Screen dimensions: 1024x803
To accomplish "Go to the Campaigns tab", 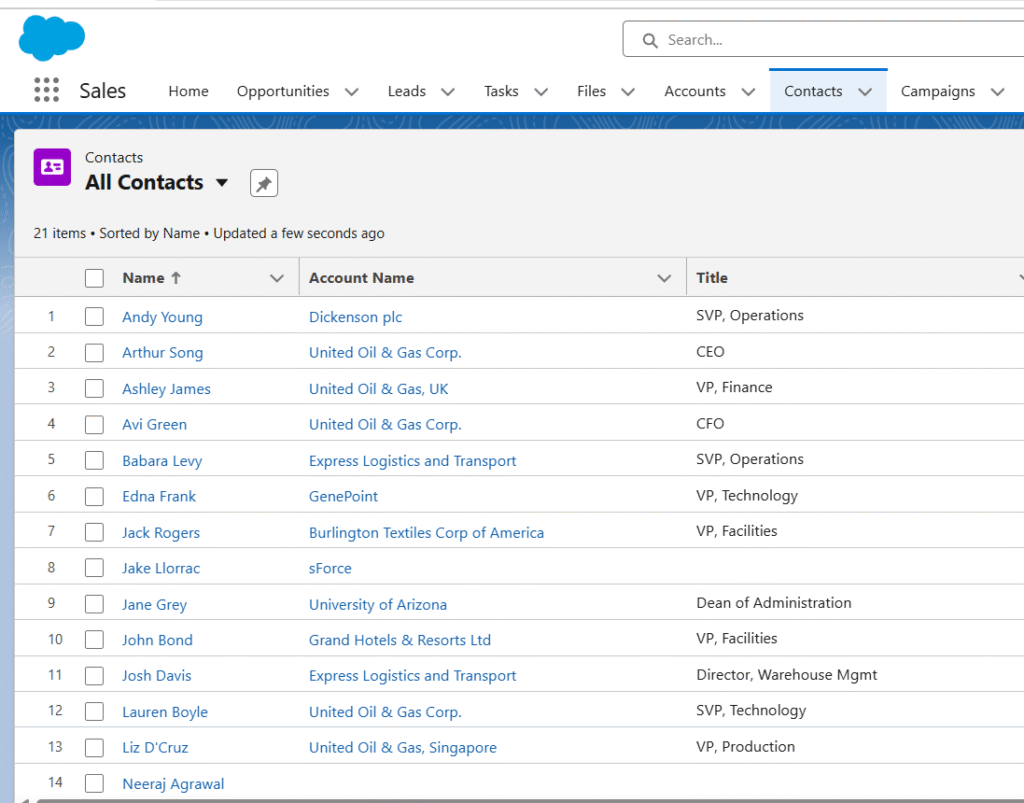I will 938,91.
